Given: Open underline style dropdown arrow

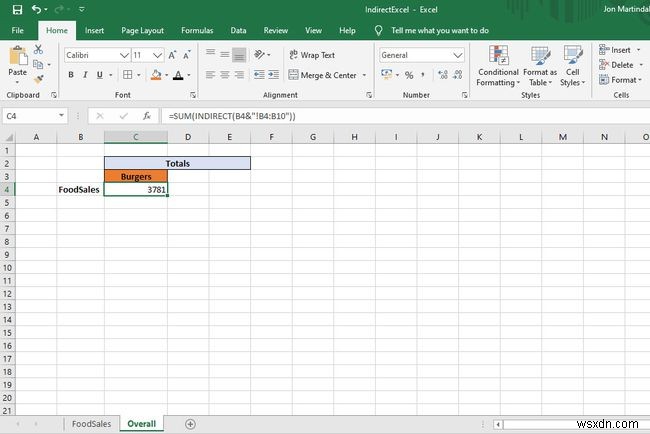Looking at the screenshot, I should click(x=111, y=75).
